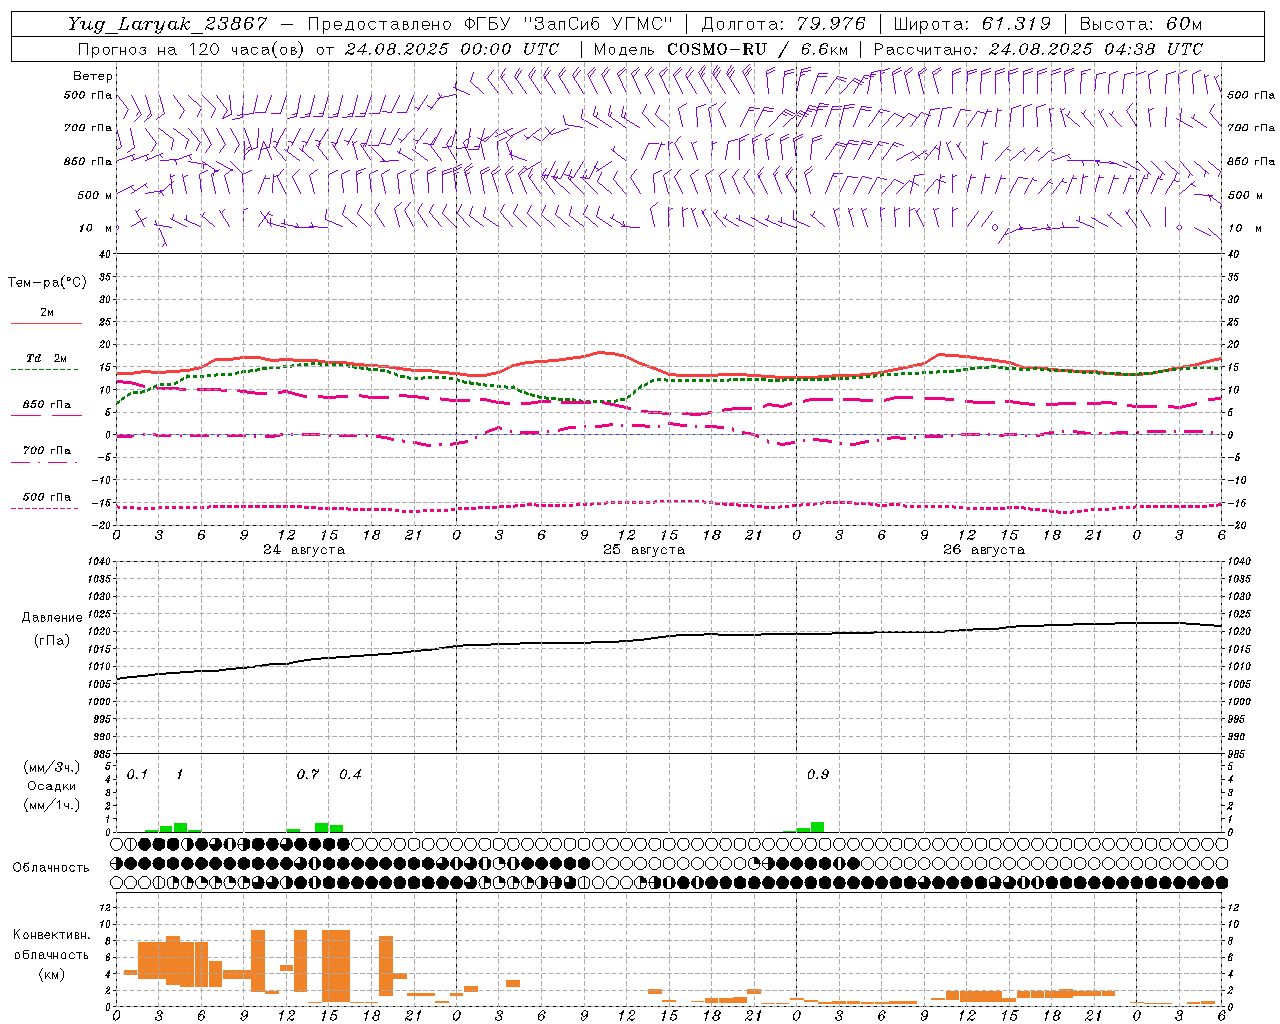The image size is (1280, 1024).
Task: Click the Облачность row label
Action: (51, 868)
